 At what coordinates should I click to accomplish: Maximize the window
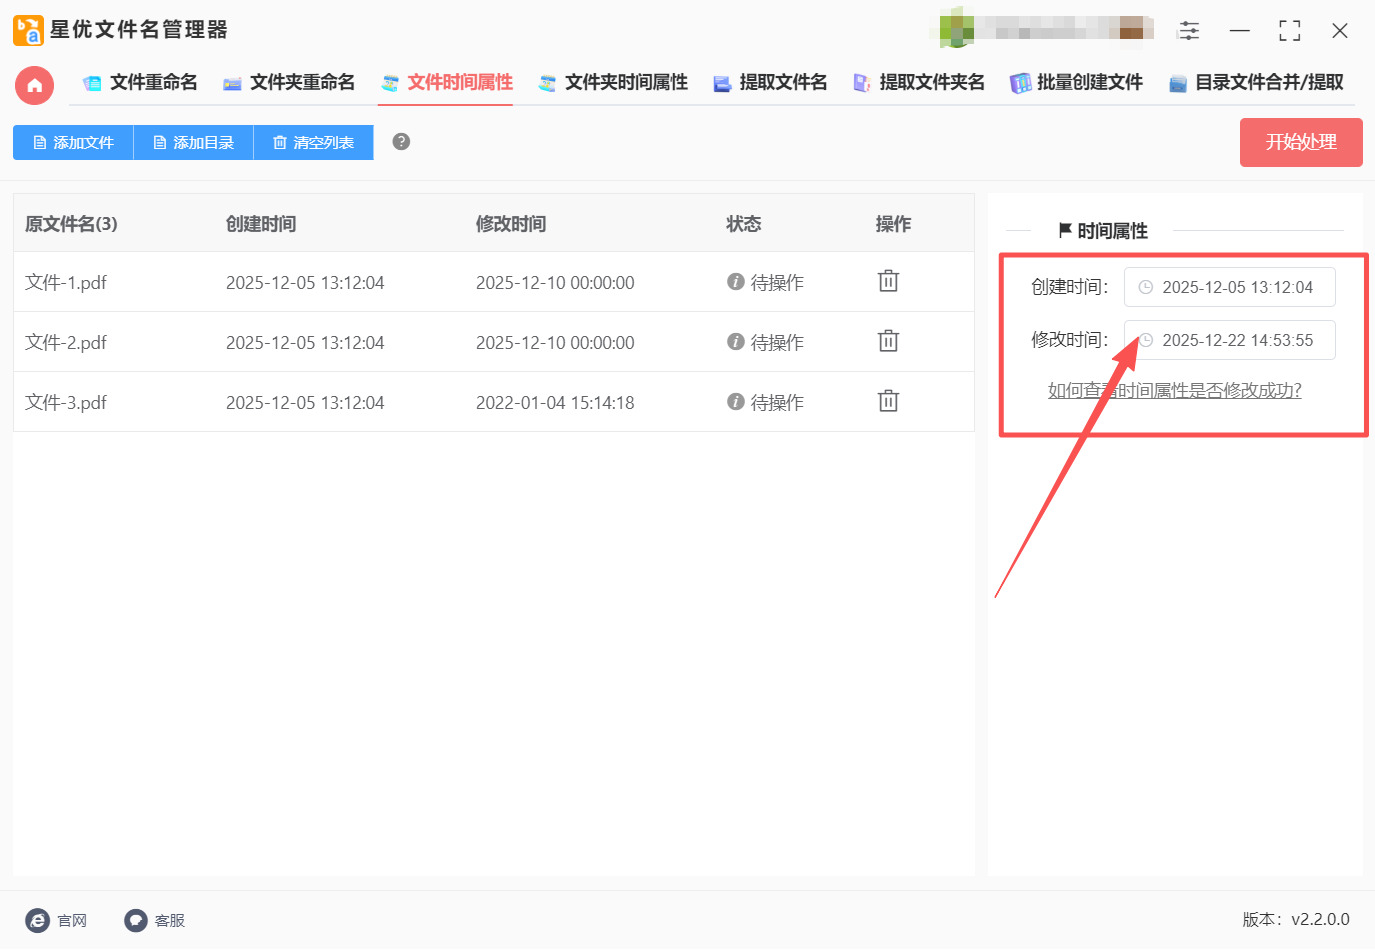(x=1290, y=31)
